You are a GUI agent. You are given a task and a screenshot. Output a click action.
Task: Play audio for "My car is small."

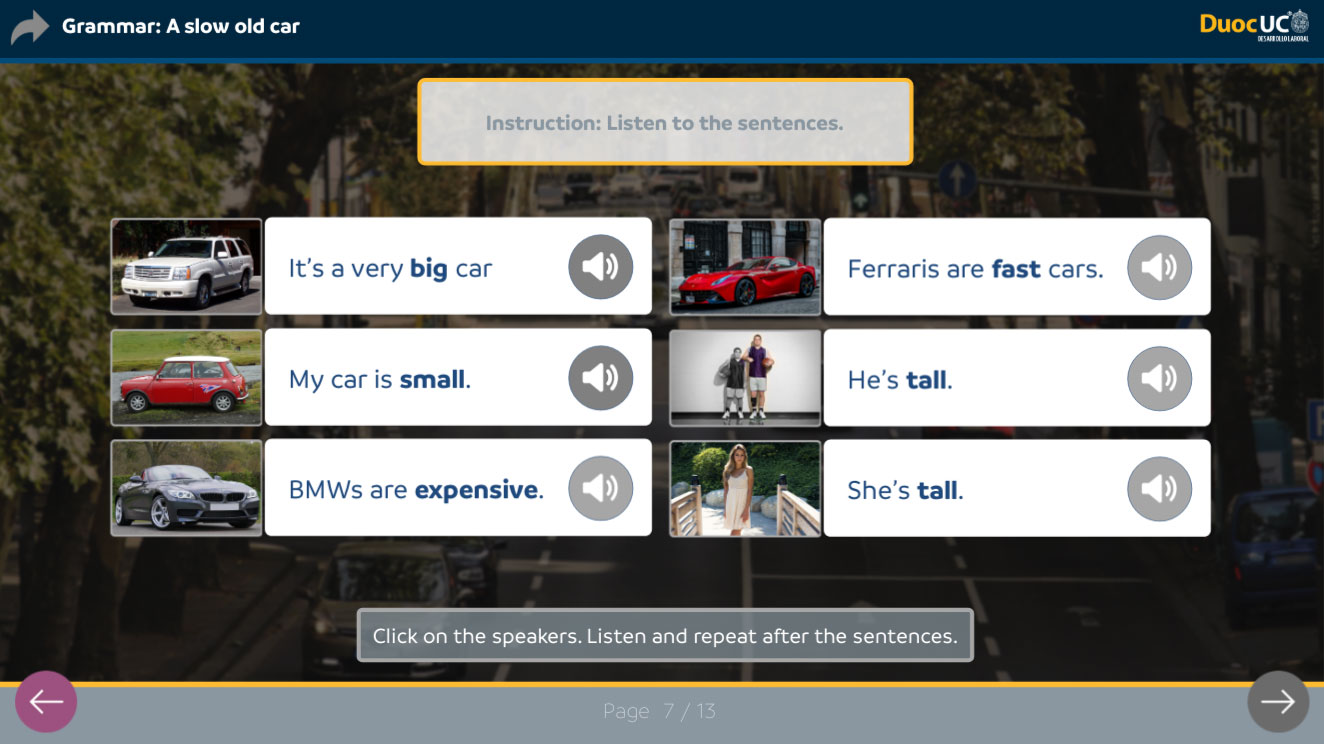pyautogui.click(x=600, y=378)
